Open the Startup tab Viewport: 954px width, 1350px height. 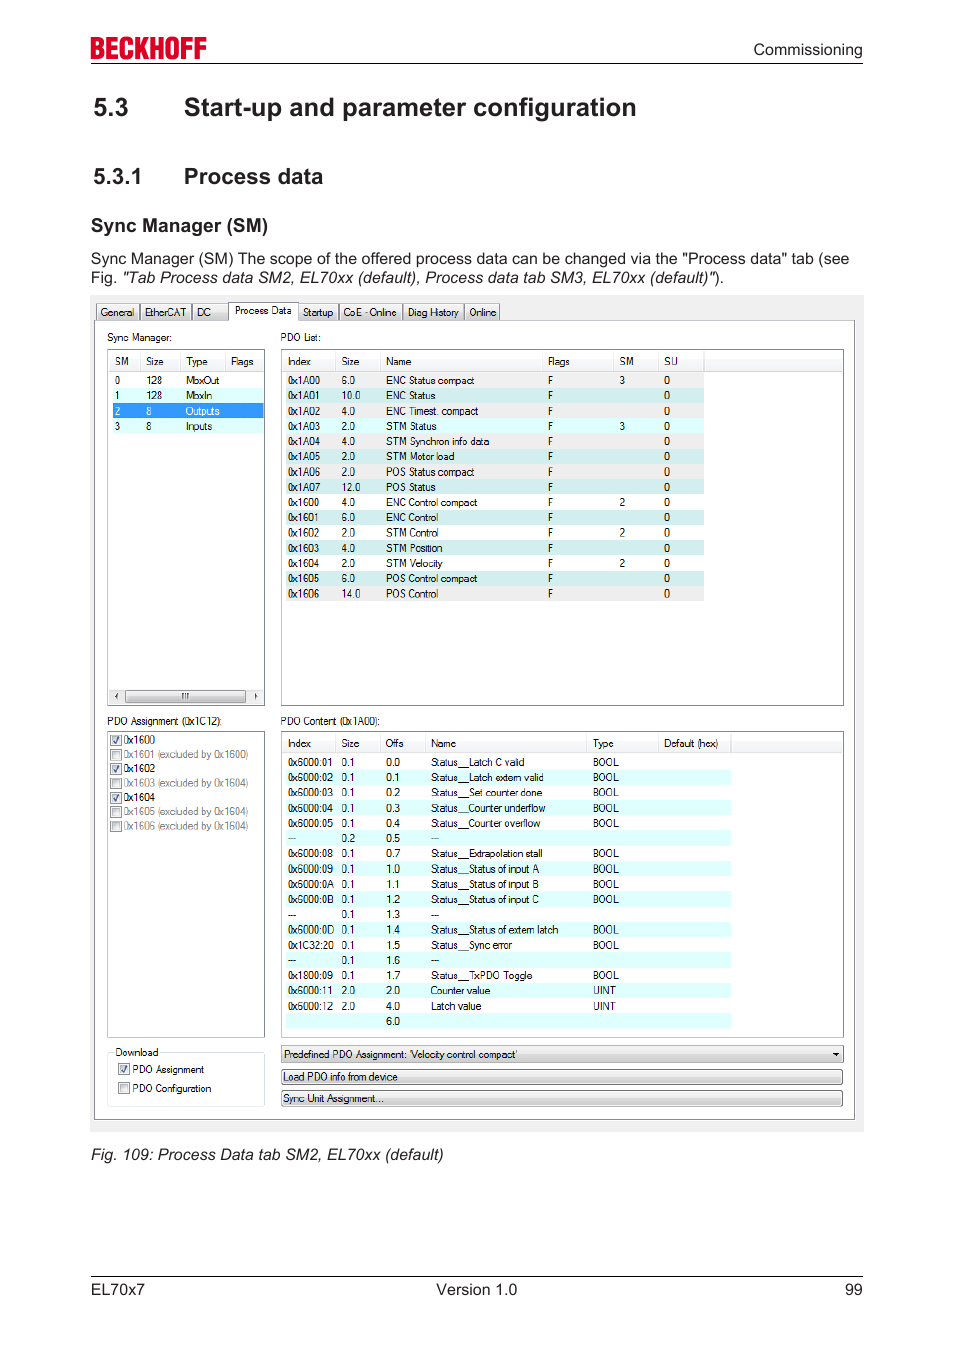pyautogui.click(x=318, y=312)
